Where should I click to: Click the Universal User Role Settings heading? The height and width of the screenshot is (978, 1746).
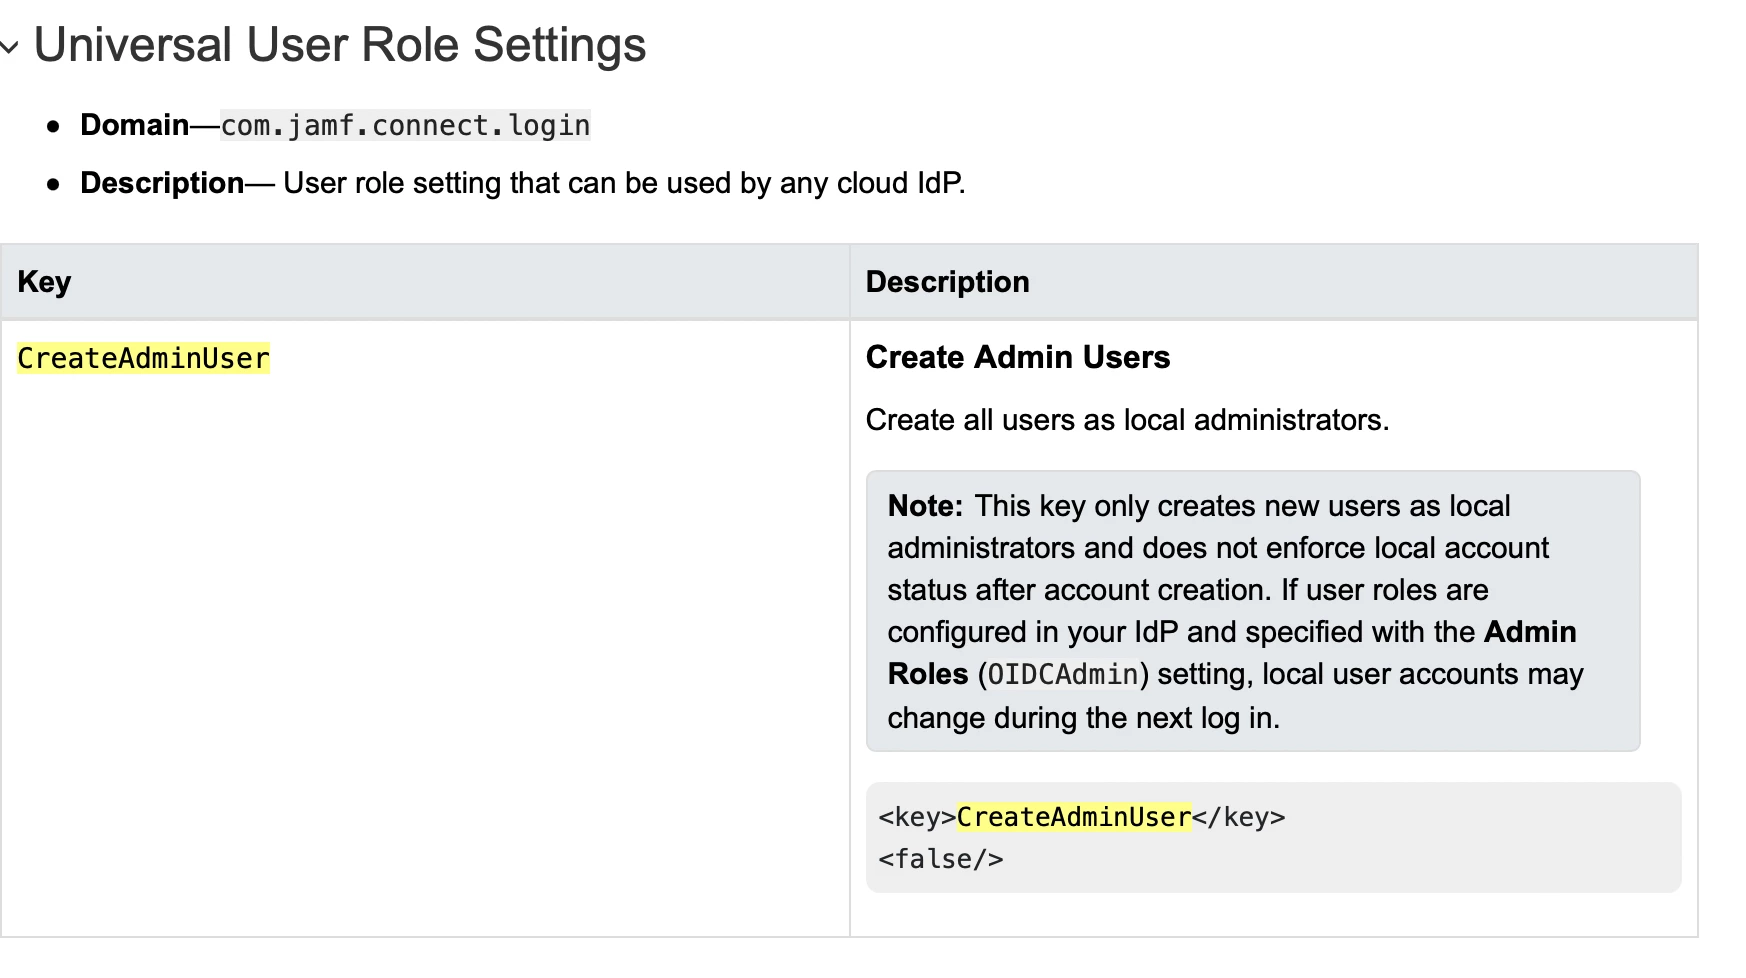[x=340, y=45]
